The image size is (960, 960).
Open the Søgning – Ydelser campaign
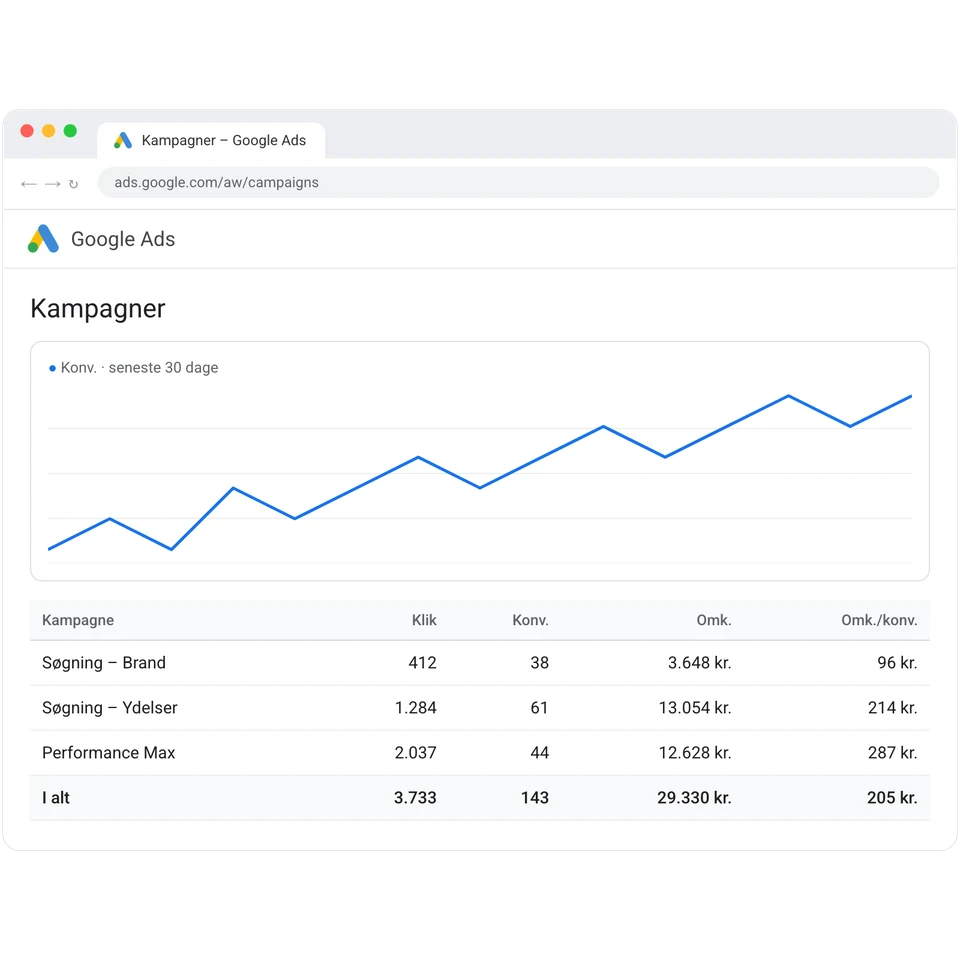110,708
